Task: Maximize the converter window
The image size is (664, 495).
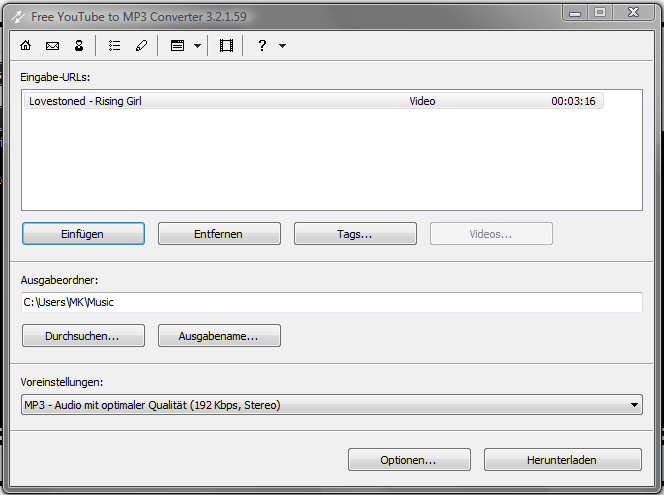Action: click(x=600, y=13)
